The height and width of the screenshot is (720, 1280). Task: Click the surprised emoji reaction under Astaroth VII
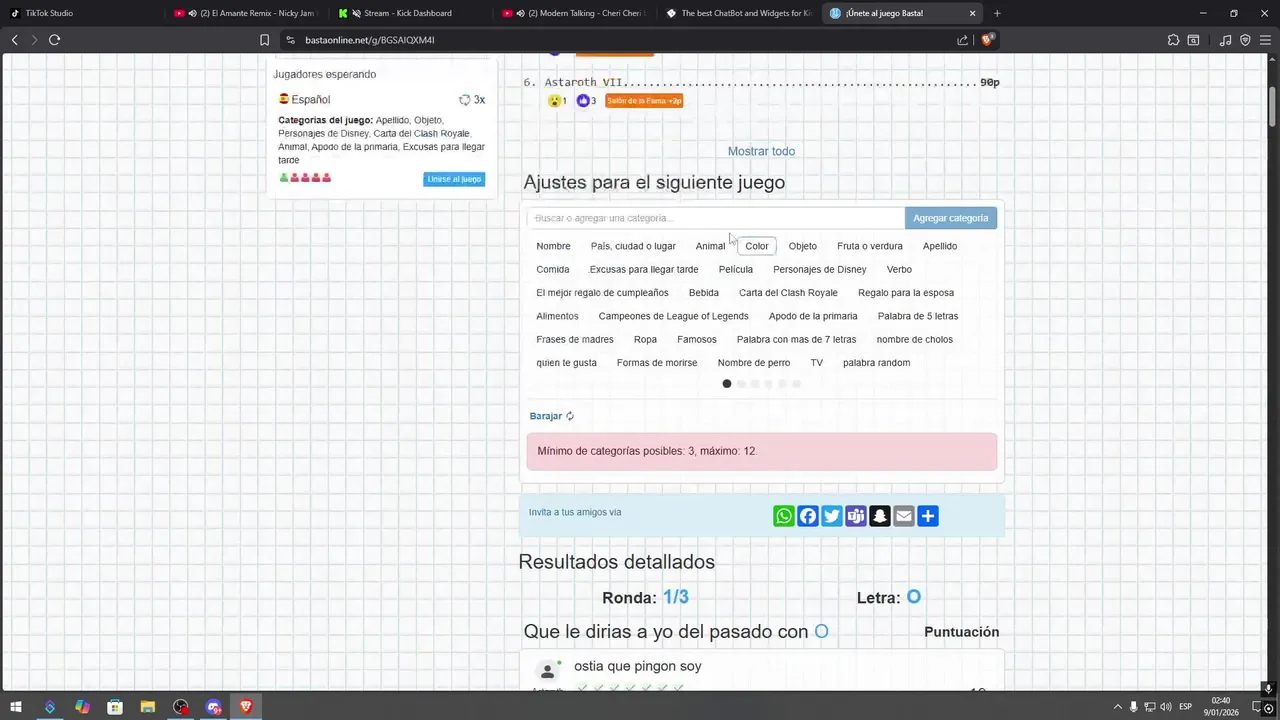pos(554,100)
